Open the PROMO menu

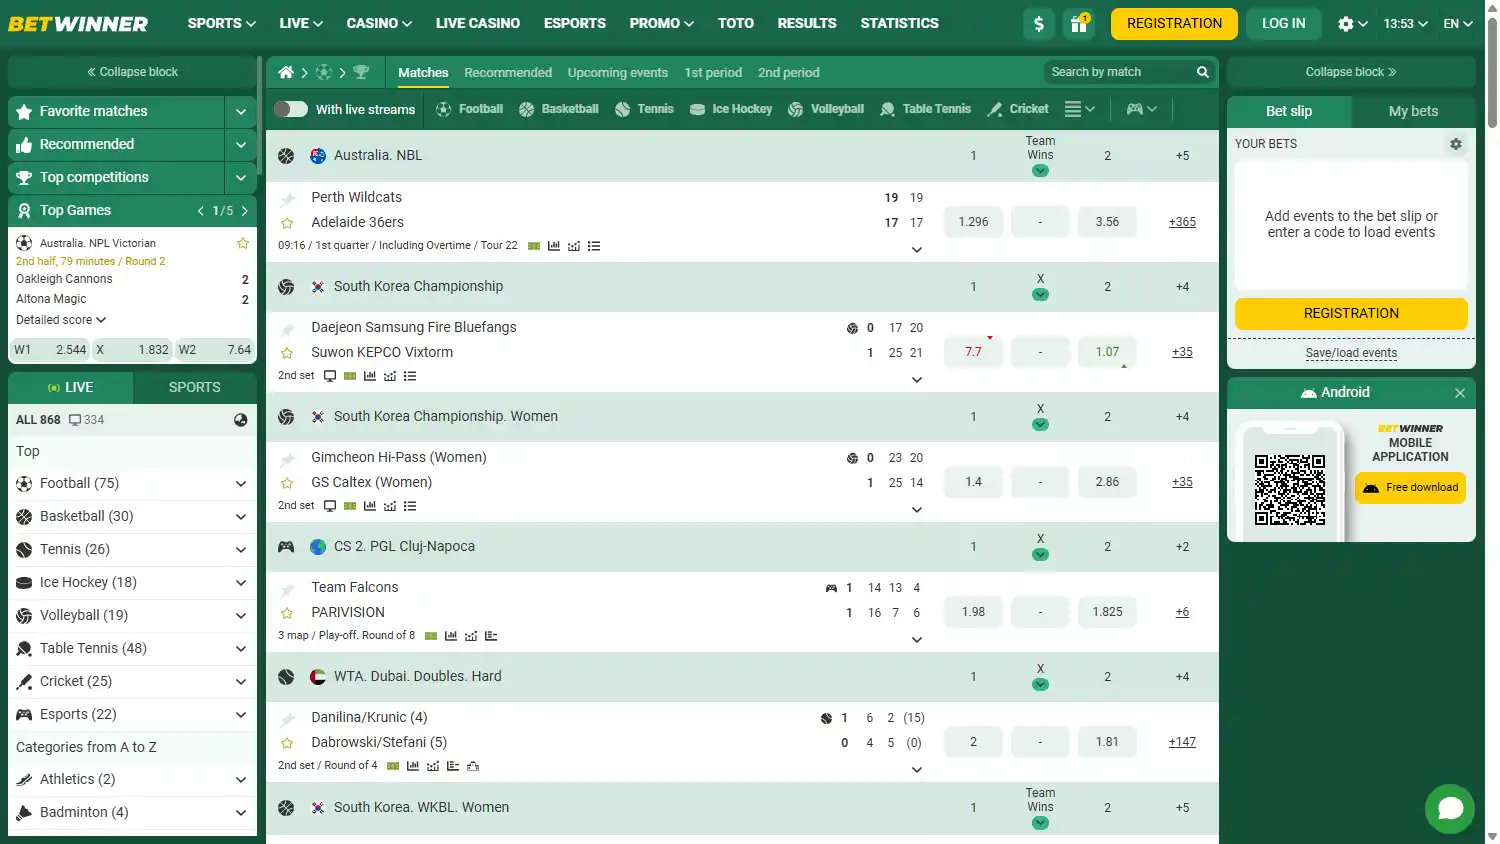662,23
